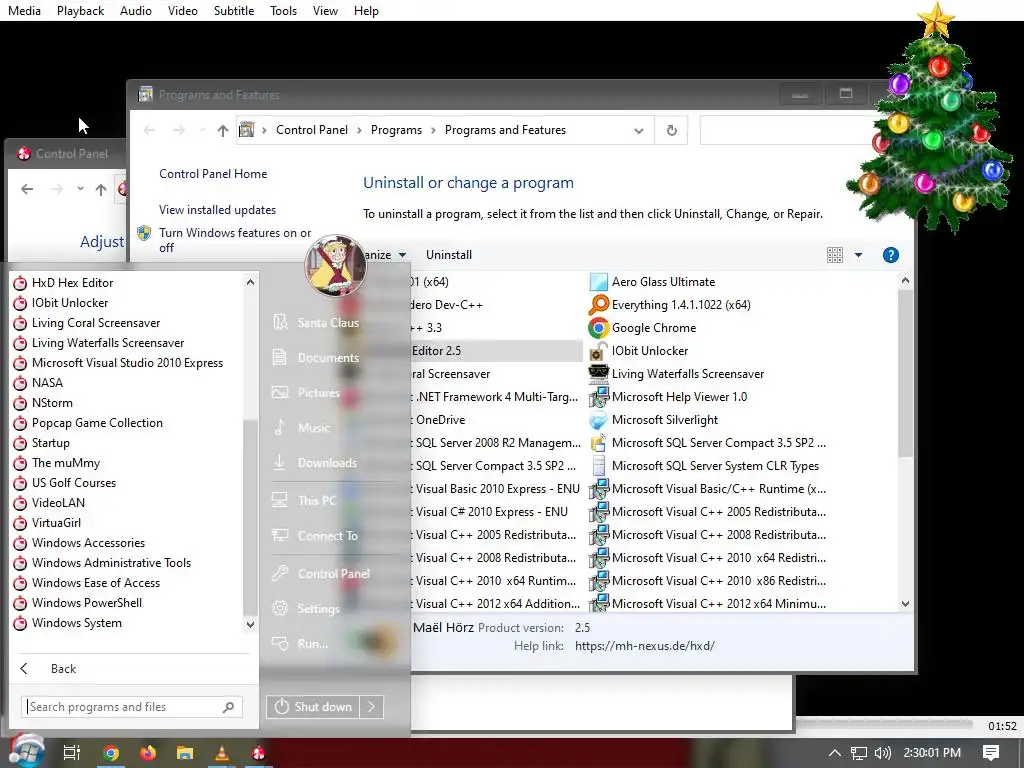
Task: Expand the breadcrumb arrow after Control Panel
Action: pos(359,131)
